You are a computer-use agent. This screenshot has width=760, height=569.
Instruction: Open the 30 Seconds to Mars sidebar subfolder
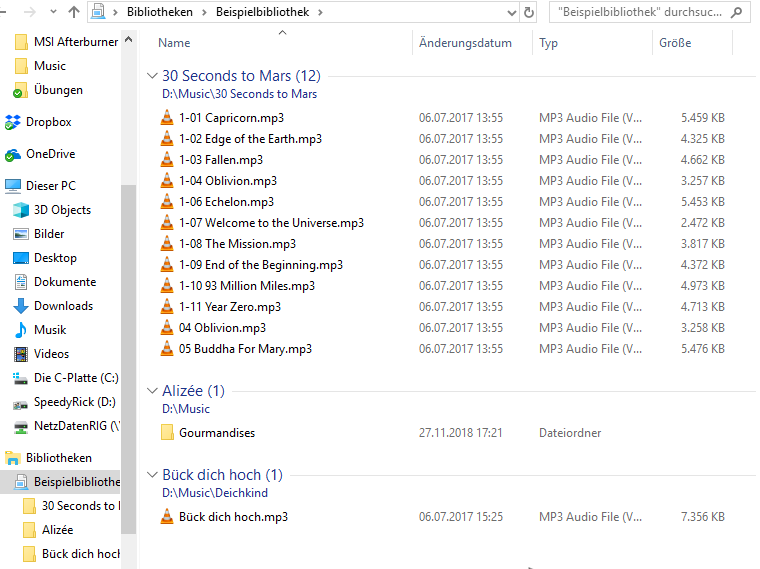pyautogui.click(x=71, y=506)
